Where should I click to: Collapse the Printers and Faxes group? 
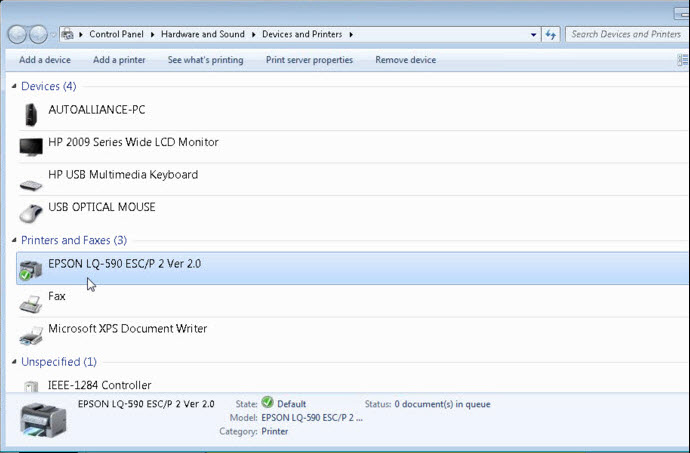point(14,241)
